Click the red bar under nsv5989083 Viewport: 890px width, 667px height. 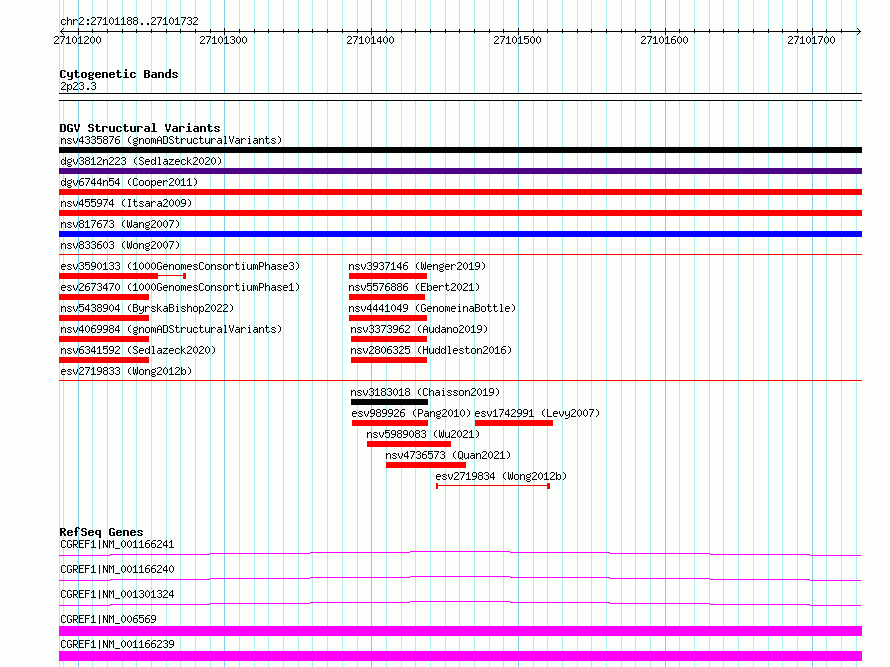pyautogui.click(x=409, y=444)
